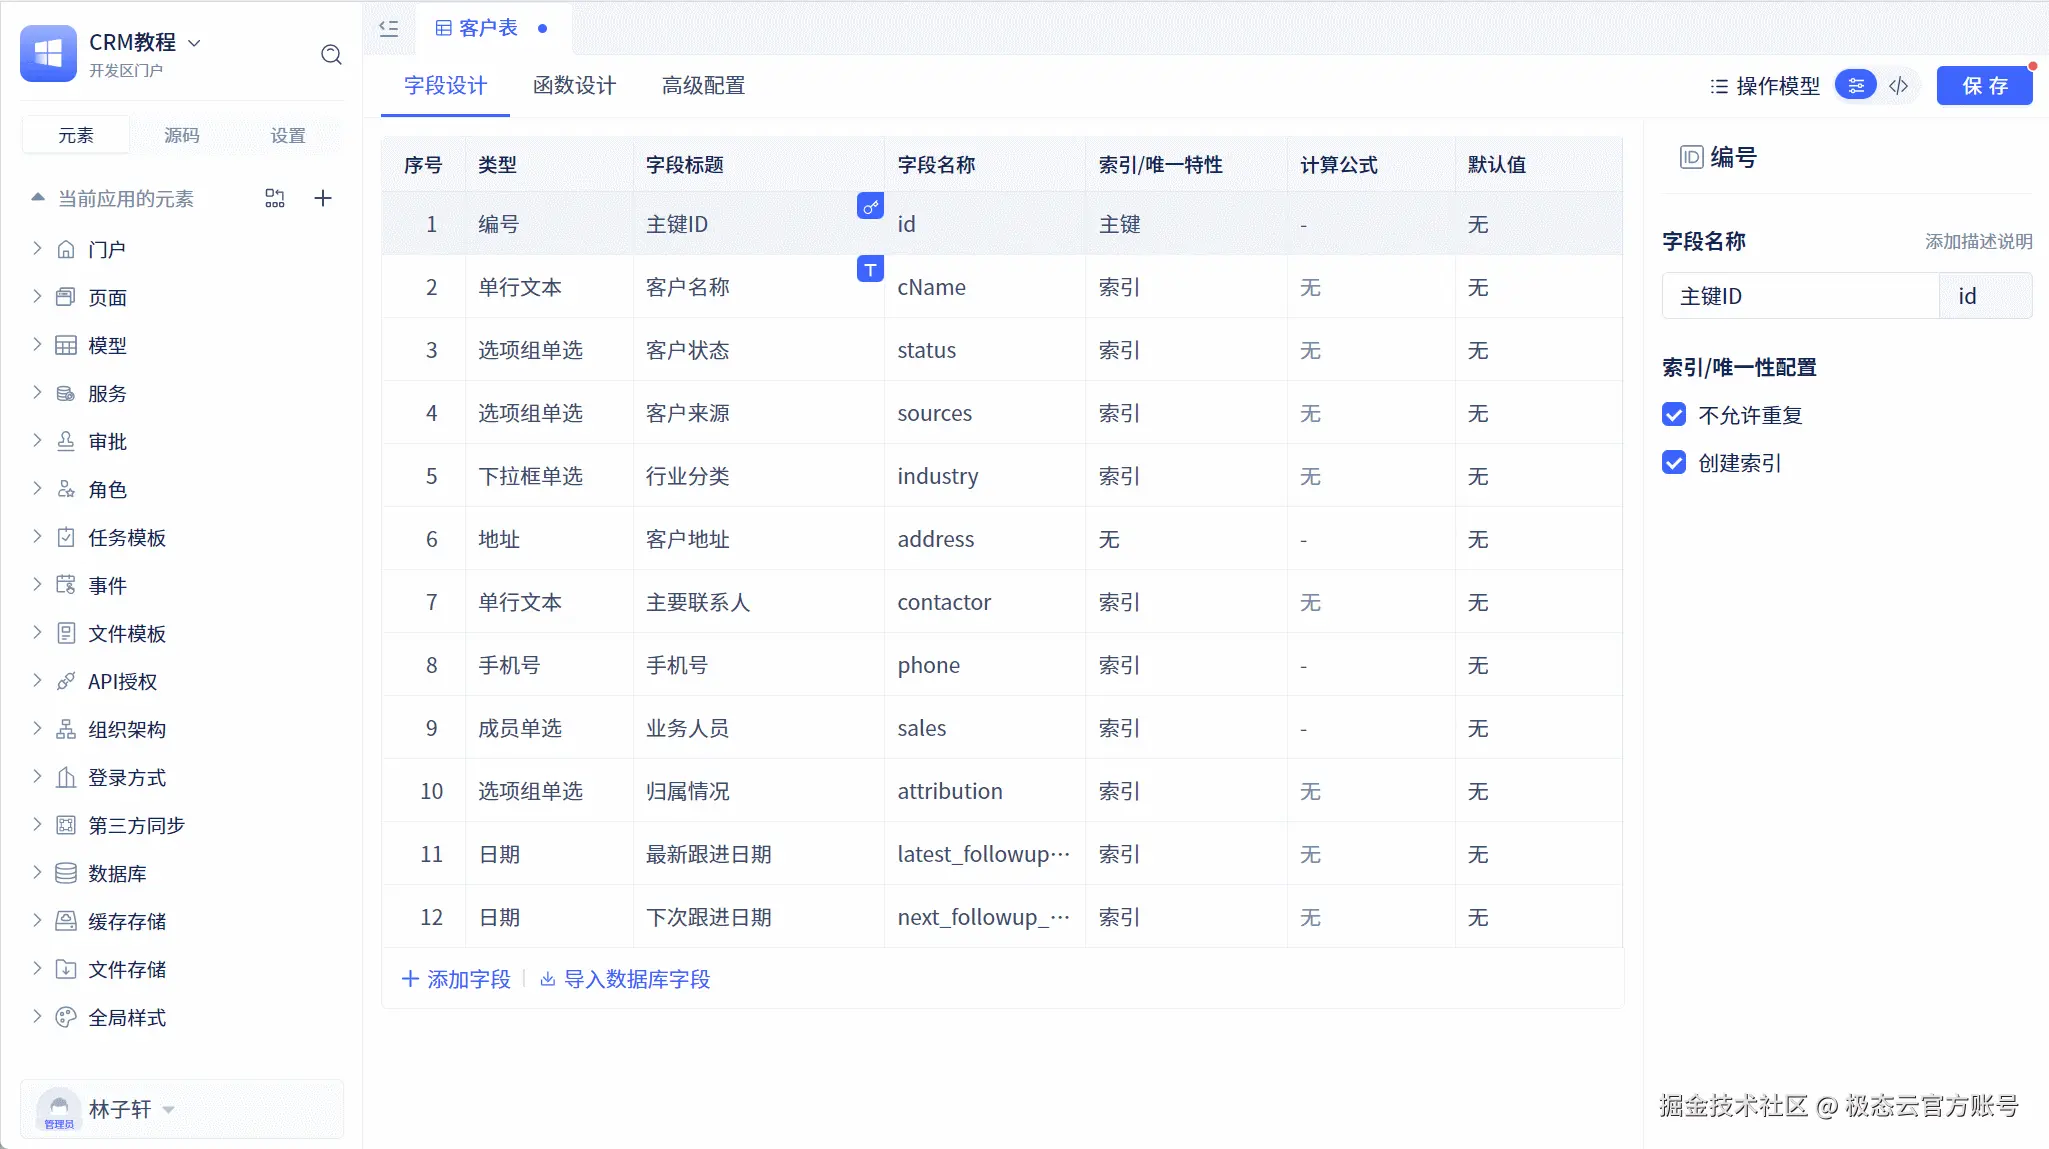Switch to code view icon

1899,86
